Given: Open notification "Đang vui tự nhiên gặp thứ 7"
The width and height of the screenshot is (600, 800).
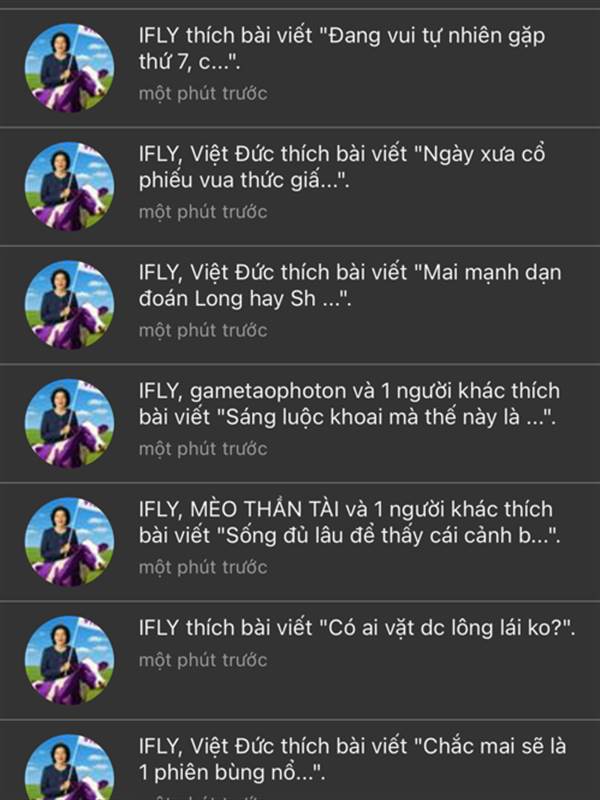Looking at the screenshot, I should click(x=300, y=68).
